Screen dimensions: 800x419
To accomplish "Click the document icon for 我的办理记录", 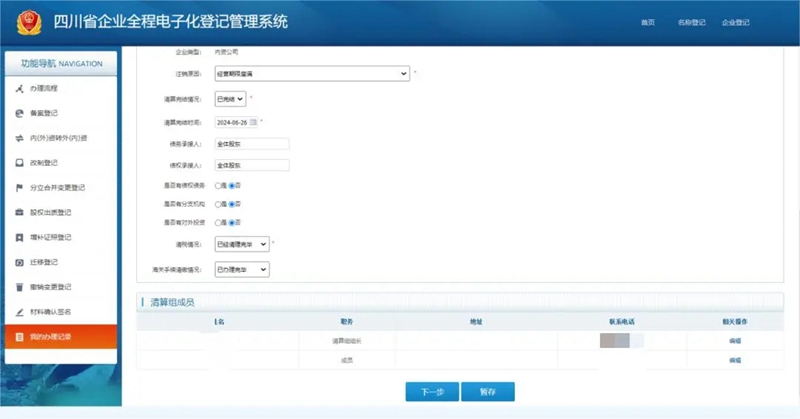I will click(x=19, y=337).
